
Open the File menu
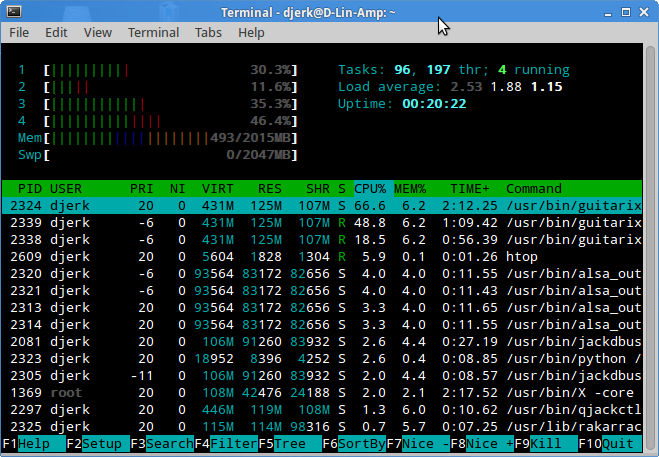click(x=19, y=32)
